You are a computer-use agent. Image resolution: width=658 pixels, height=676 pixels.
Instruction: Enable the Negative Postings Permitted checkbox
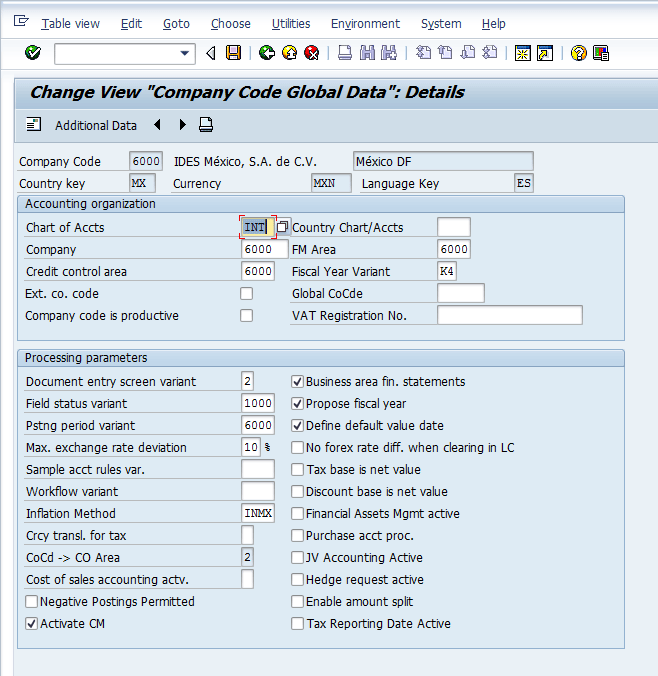(32, 602)
